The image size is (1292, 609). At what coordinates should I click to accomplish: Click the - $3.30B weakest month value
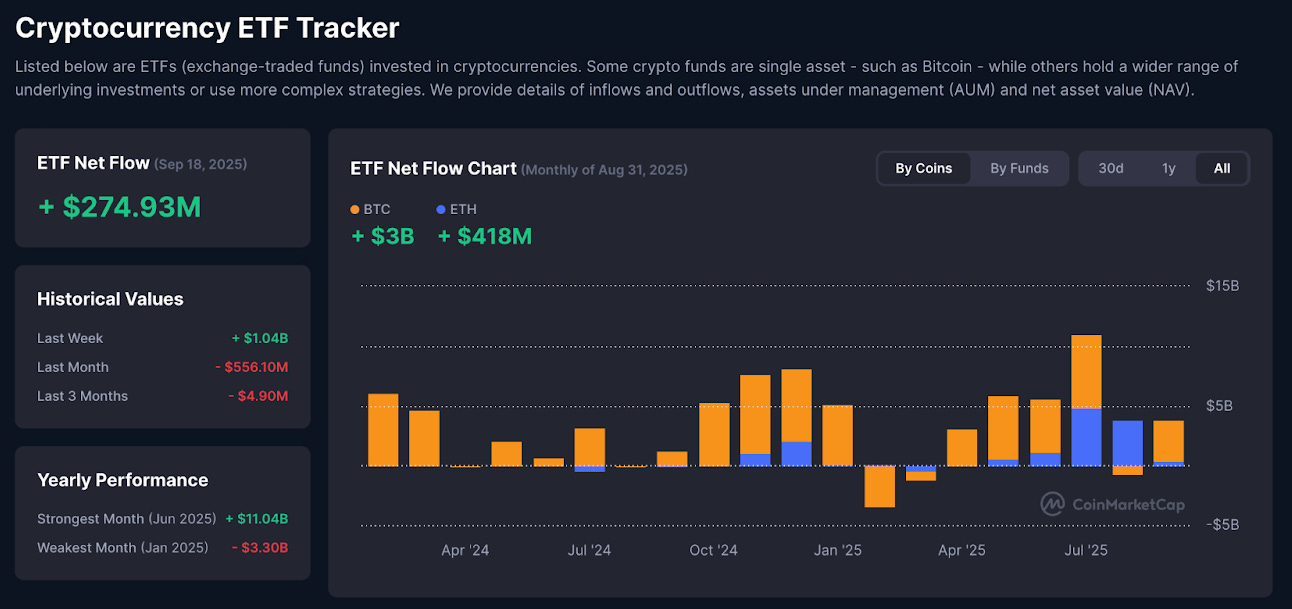260,548
